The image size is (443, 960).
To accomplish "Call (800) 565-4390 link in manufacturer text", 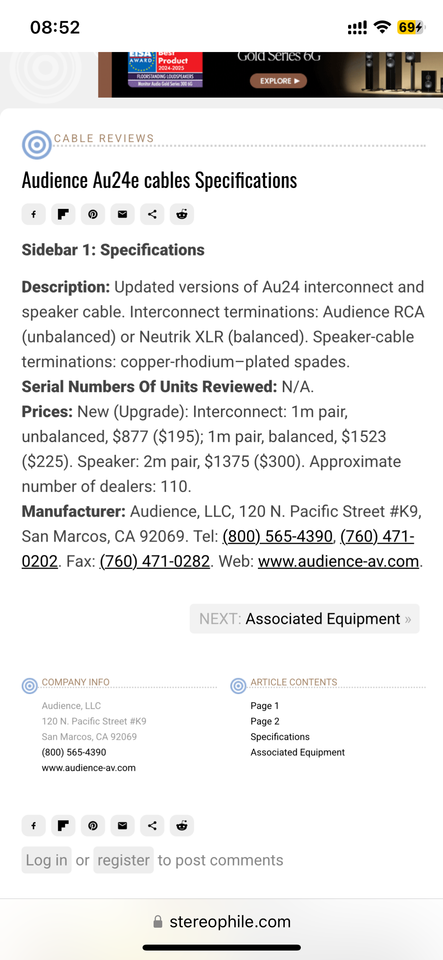I will tap(277, 537).
